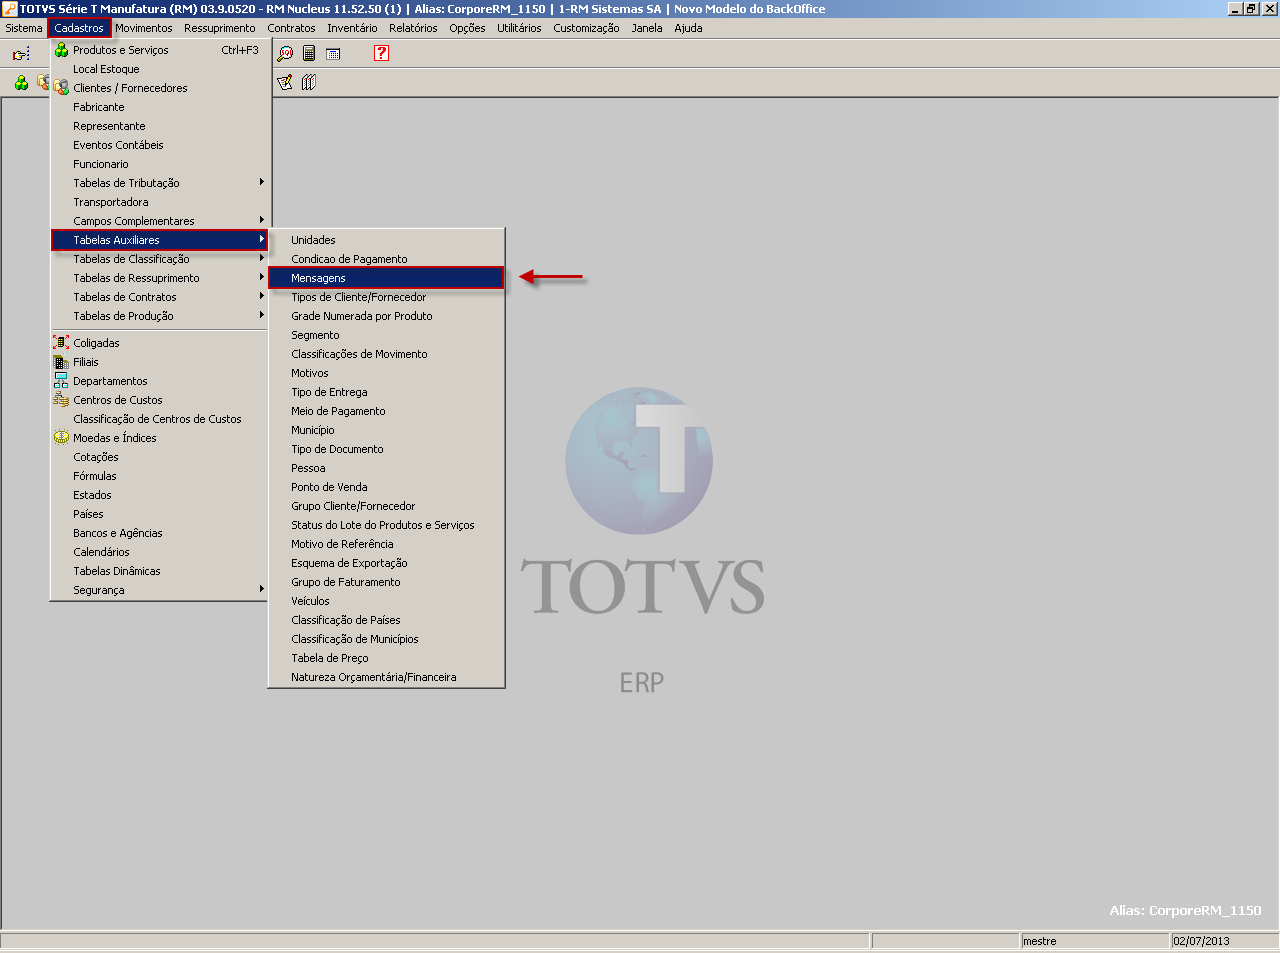Viewport: 1280px width, 953px height.
Task: Choose Condicao de Pagamento
Action: coord(386,259)
